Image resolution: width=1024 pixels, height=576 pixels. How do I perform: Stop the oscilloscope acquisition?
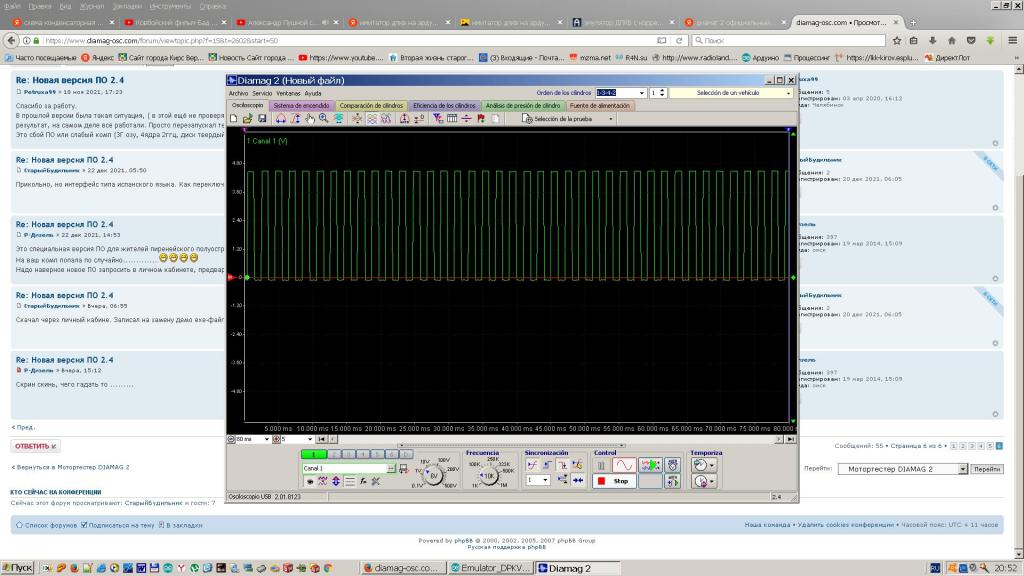[615, 481]
